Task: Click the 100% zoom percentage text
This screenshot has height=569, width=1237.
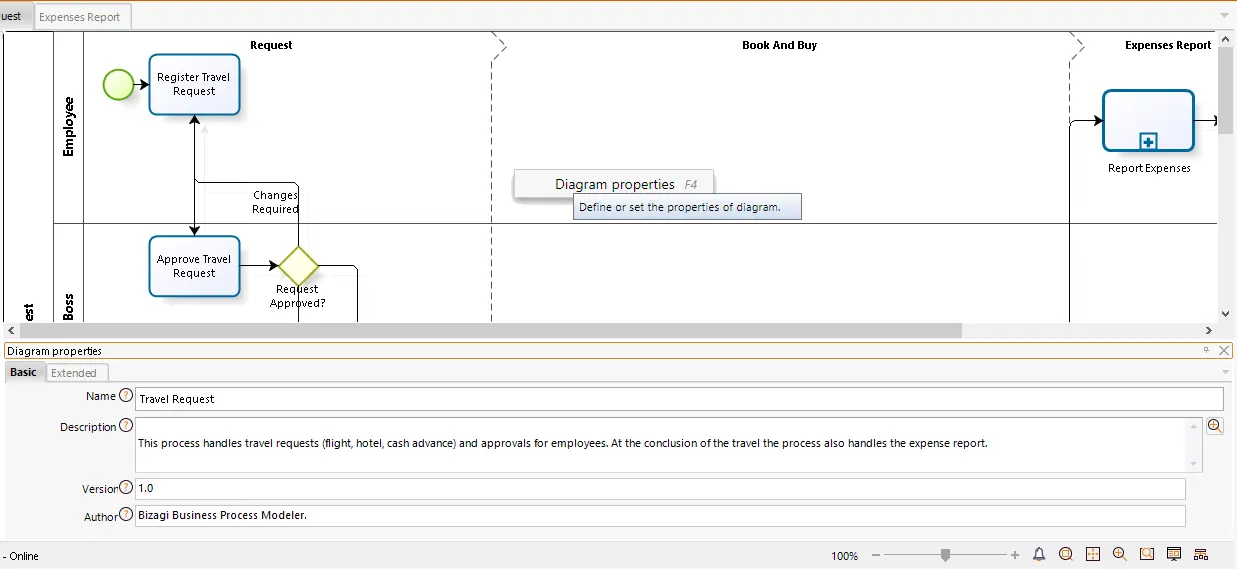Action: pos(844,556)
